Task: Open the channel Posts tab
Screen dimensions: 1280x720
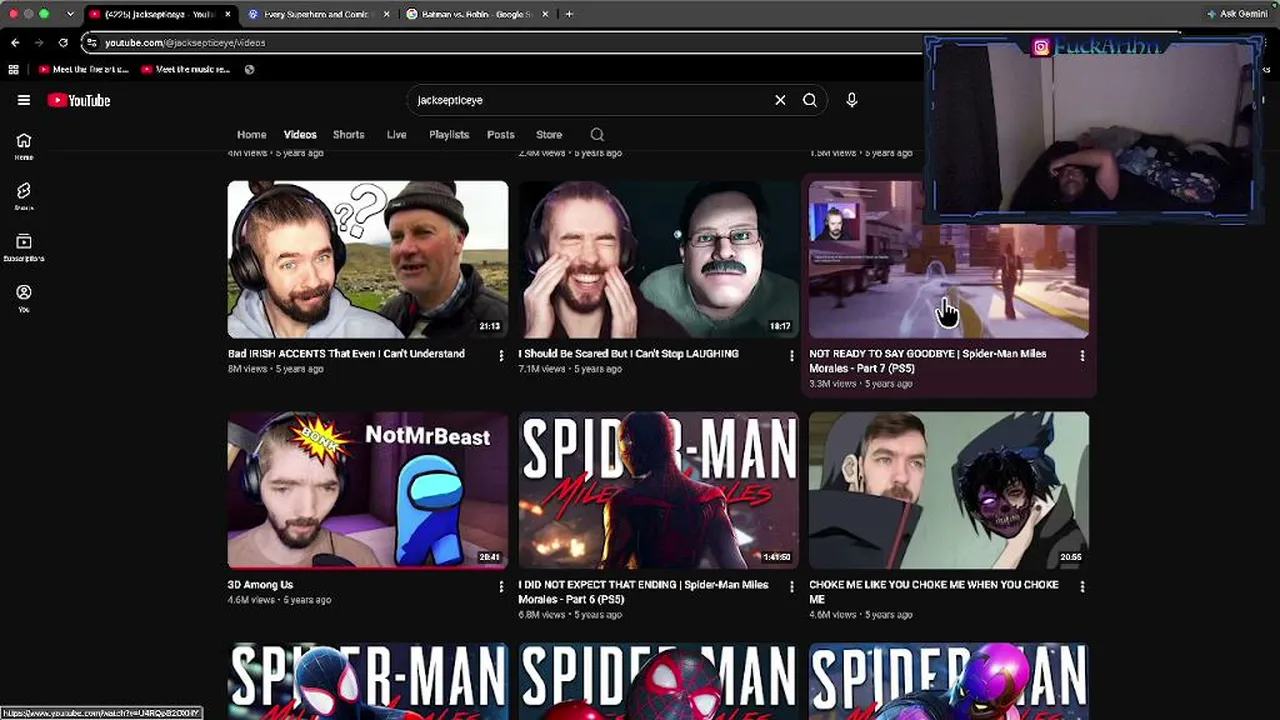Action: coord(501,135)
